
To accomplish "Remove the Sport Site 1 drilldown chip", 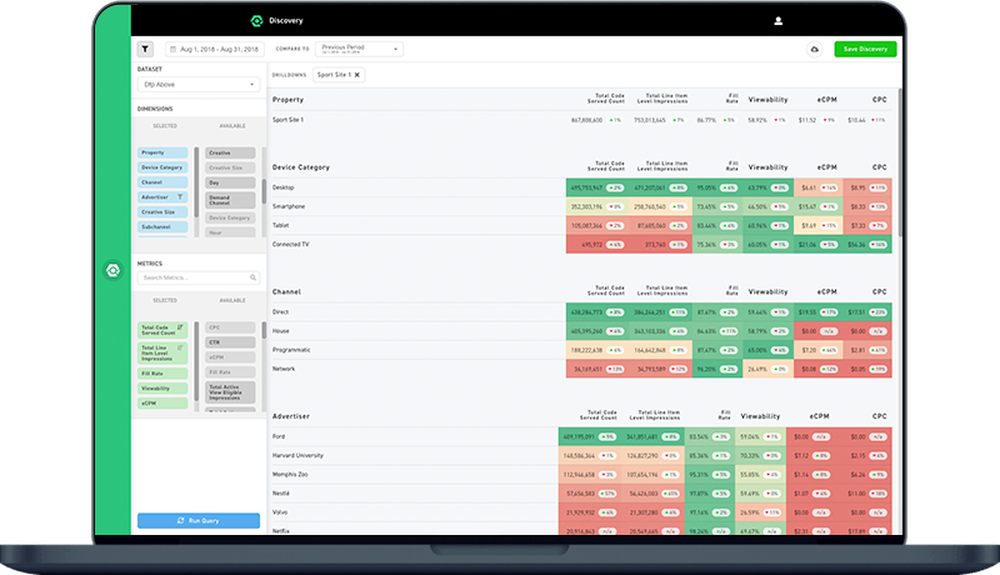I will tap(357, 75).
